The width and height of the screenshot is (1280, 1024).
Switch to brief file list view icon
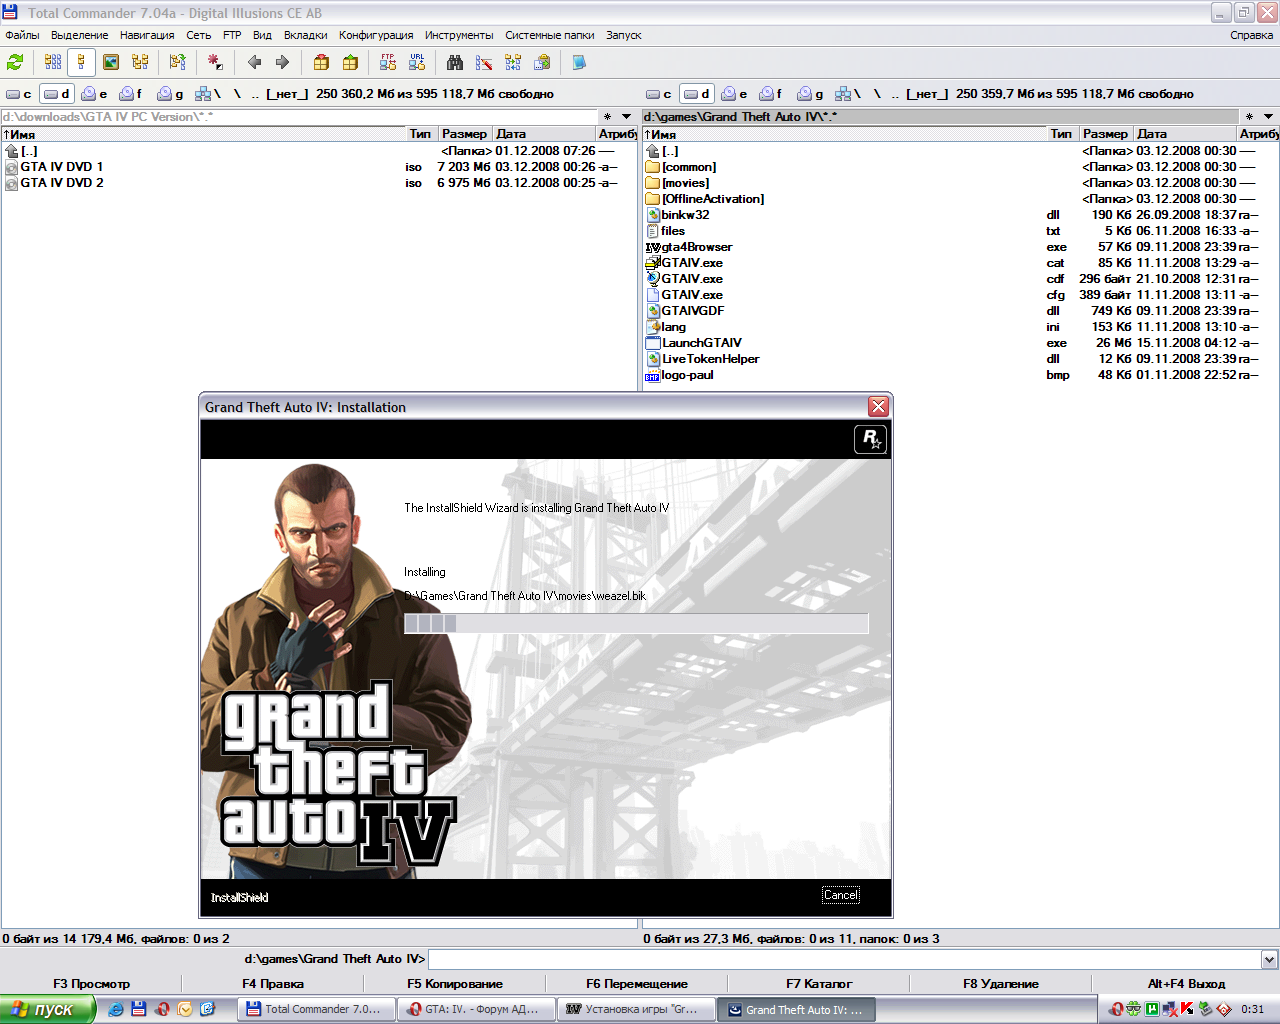pos(53,62)
